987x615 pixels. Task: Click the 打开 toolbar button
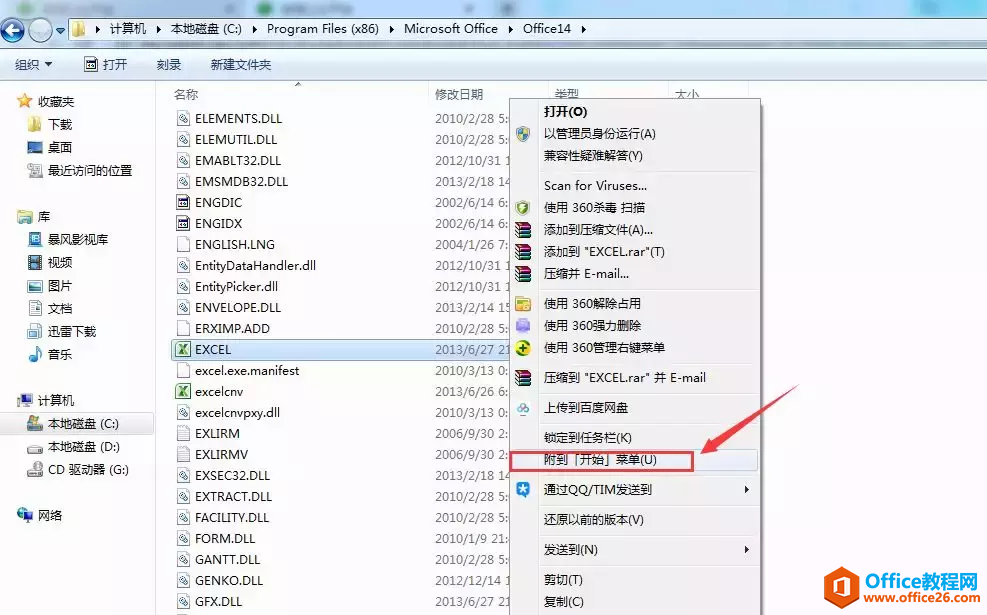tap(106, 64)
